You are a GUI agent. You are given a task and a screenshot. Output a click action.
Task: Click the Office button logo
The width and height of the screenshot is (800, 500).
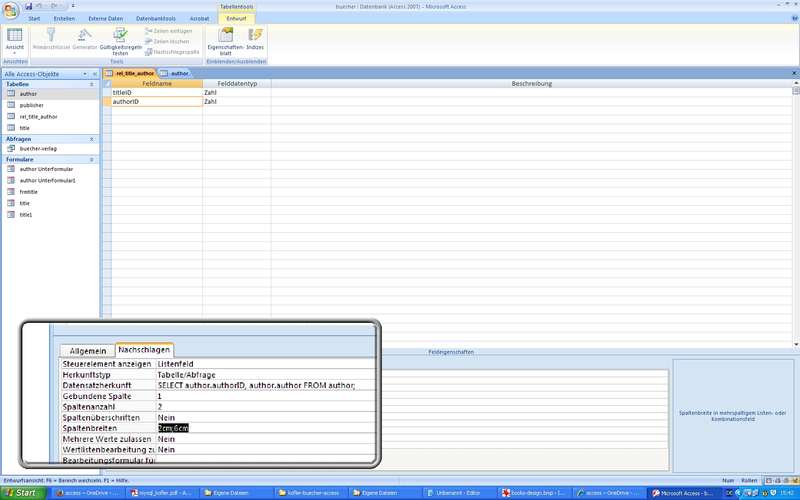[10, 9]
